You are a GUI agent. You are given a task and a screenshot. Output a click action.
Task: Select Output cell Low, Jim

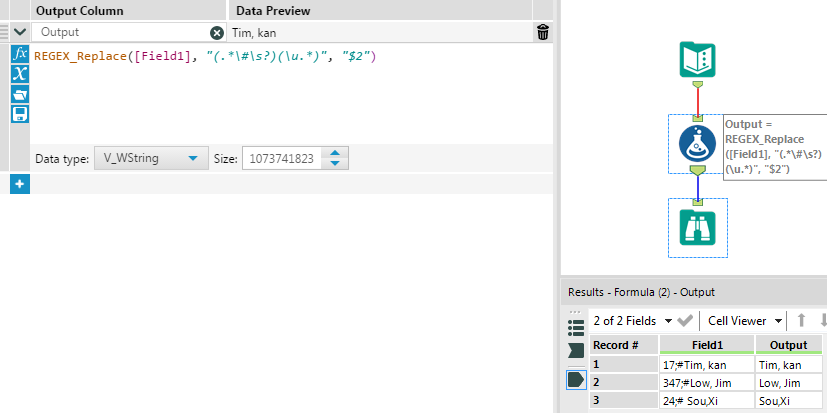(788, 383)
